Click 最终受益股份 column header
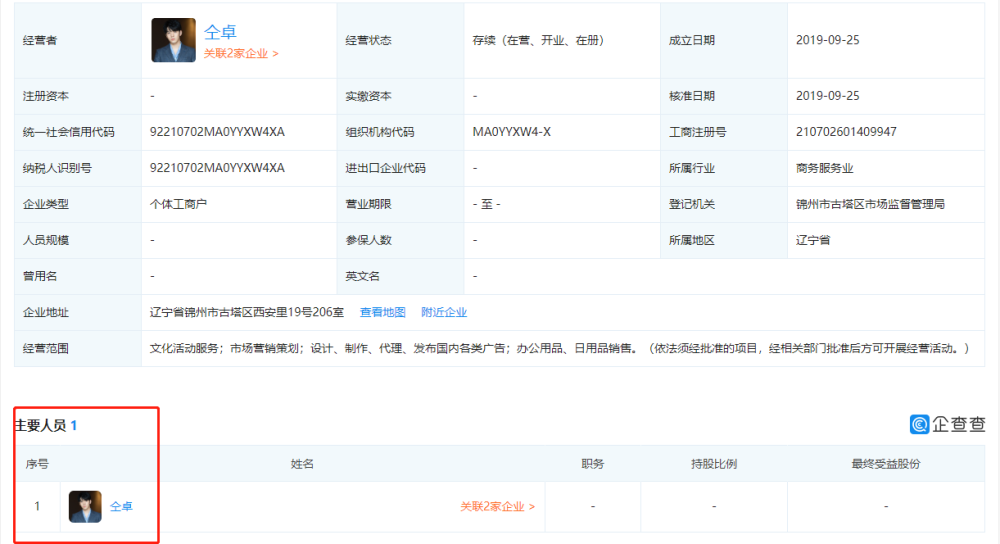This screenshot has width=1000, height=544. 886,464
